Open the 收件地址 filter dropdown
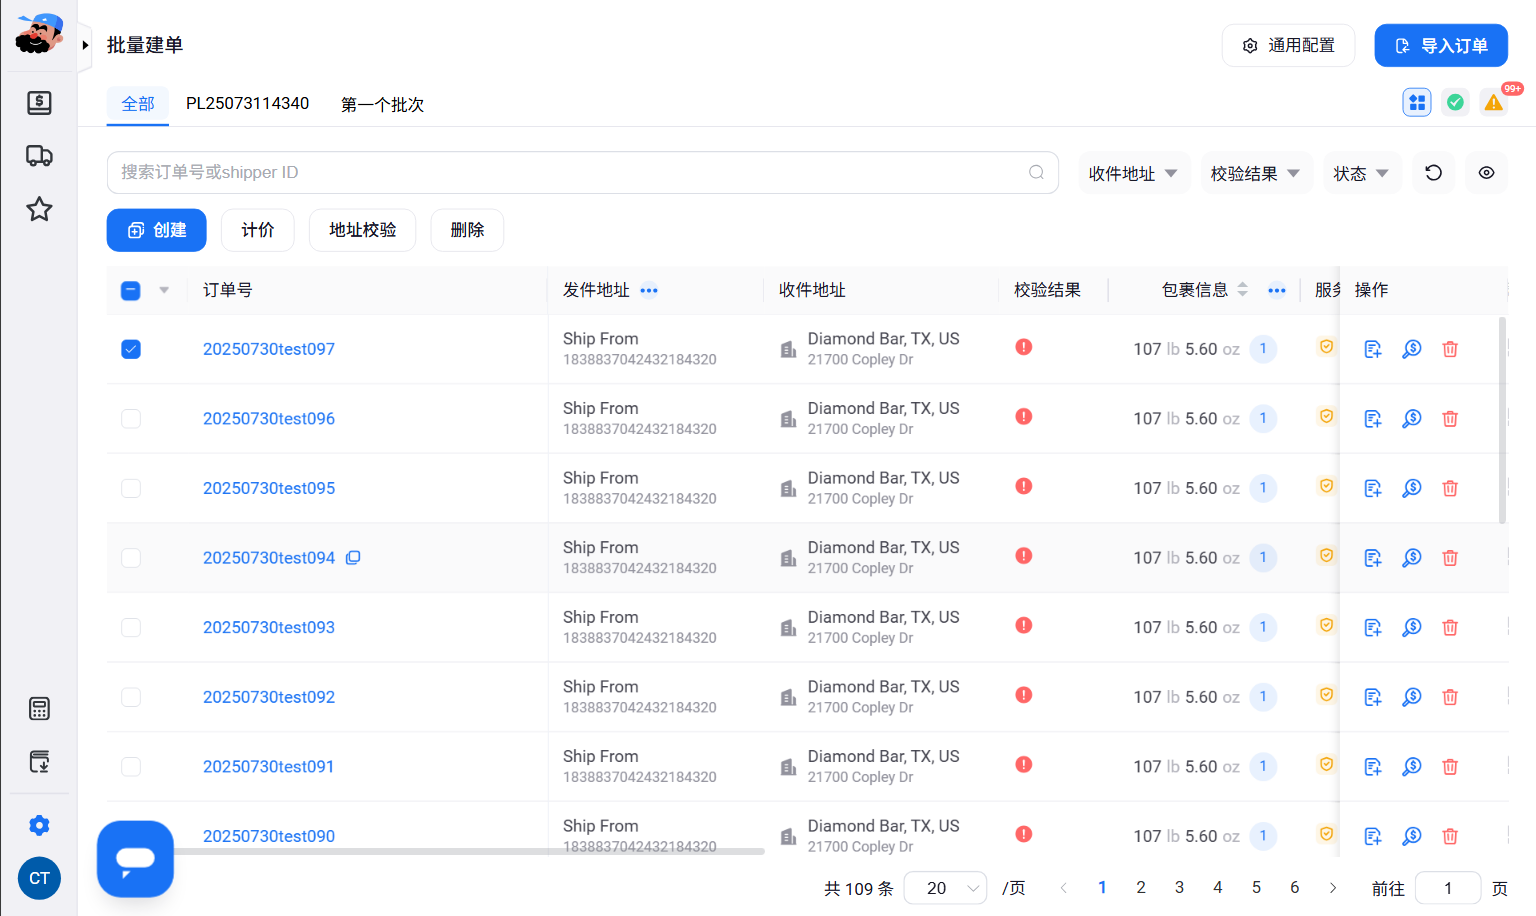Screen dimensions: 1536x916 point(1134,173)
